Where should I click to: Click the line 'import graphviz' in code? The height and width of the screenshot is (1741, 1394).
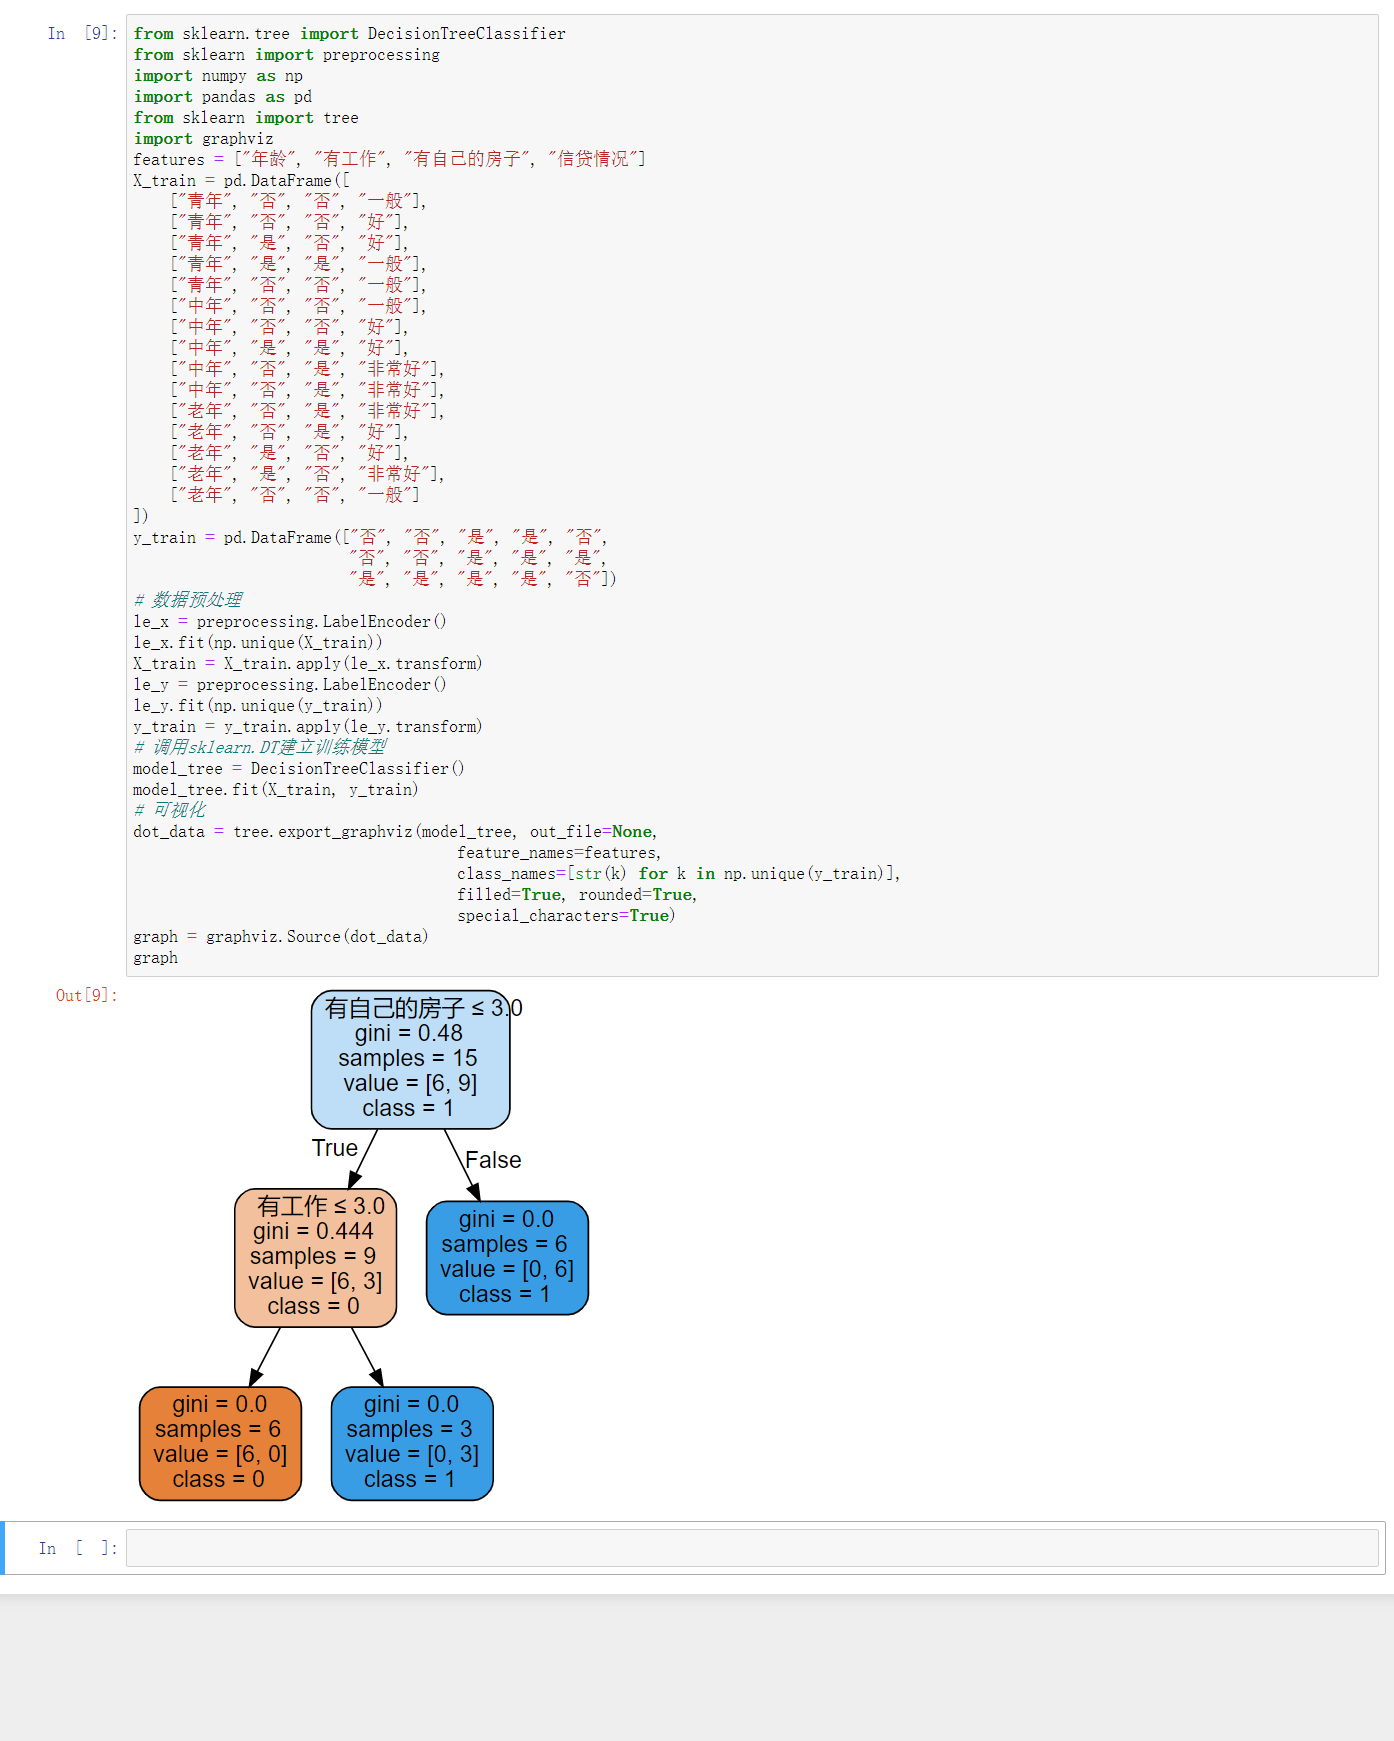pyautogui.click(x=203, y=138)
